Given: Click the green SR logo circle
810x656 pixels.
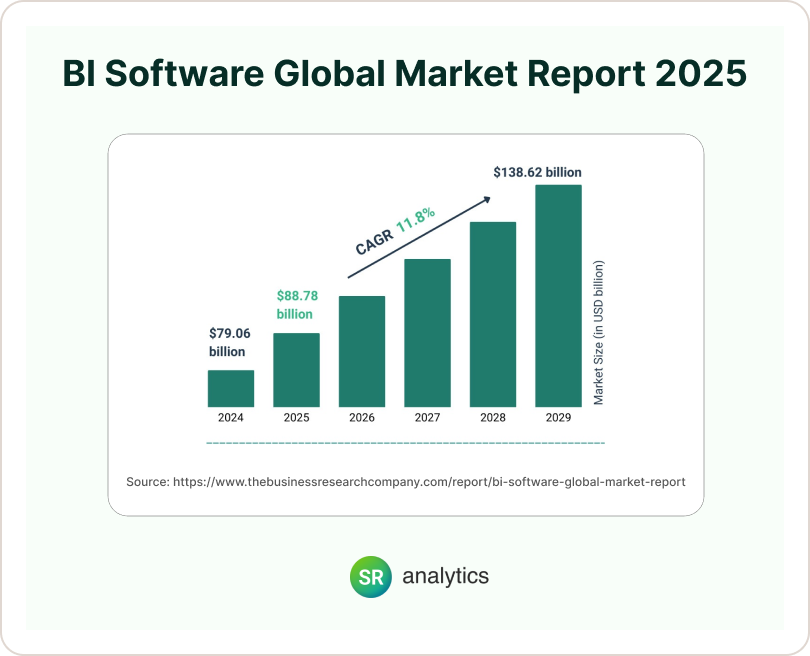Looking at the screenshot, I should pyautogui.click(x=369, y=577).
